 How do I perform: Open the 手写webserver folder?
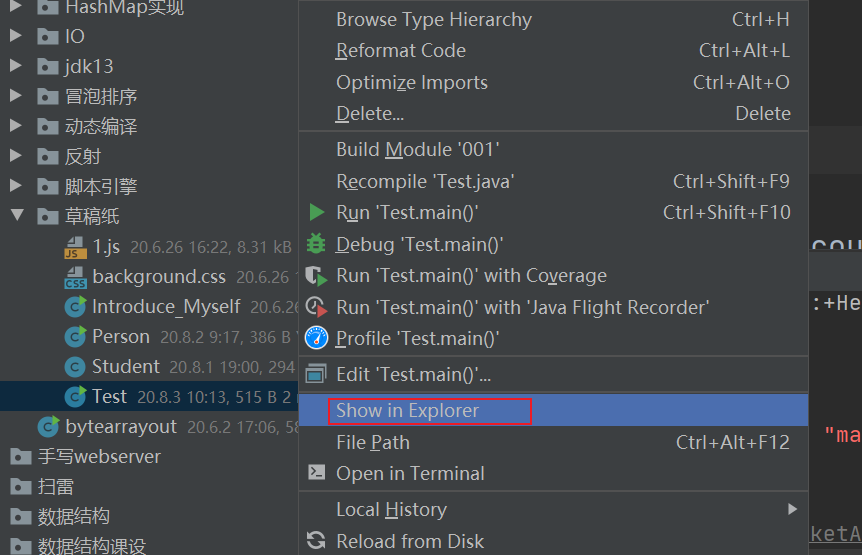click(98, 457)
